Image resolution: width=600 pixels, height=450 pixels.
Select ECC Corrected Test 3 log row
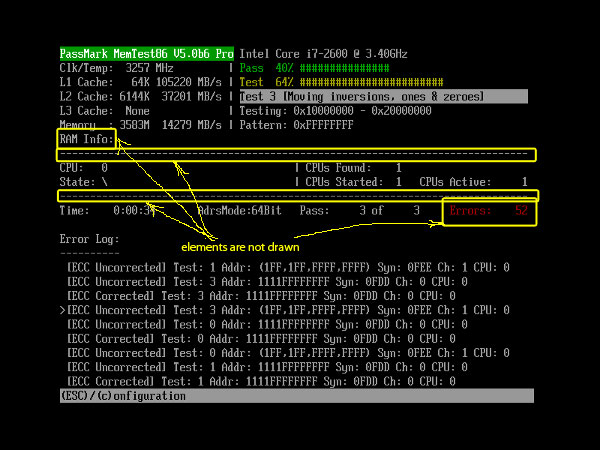[261, 296]
